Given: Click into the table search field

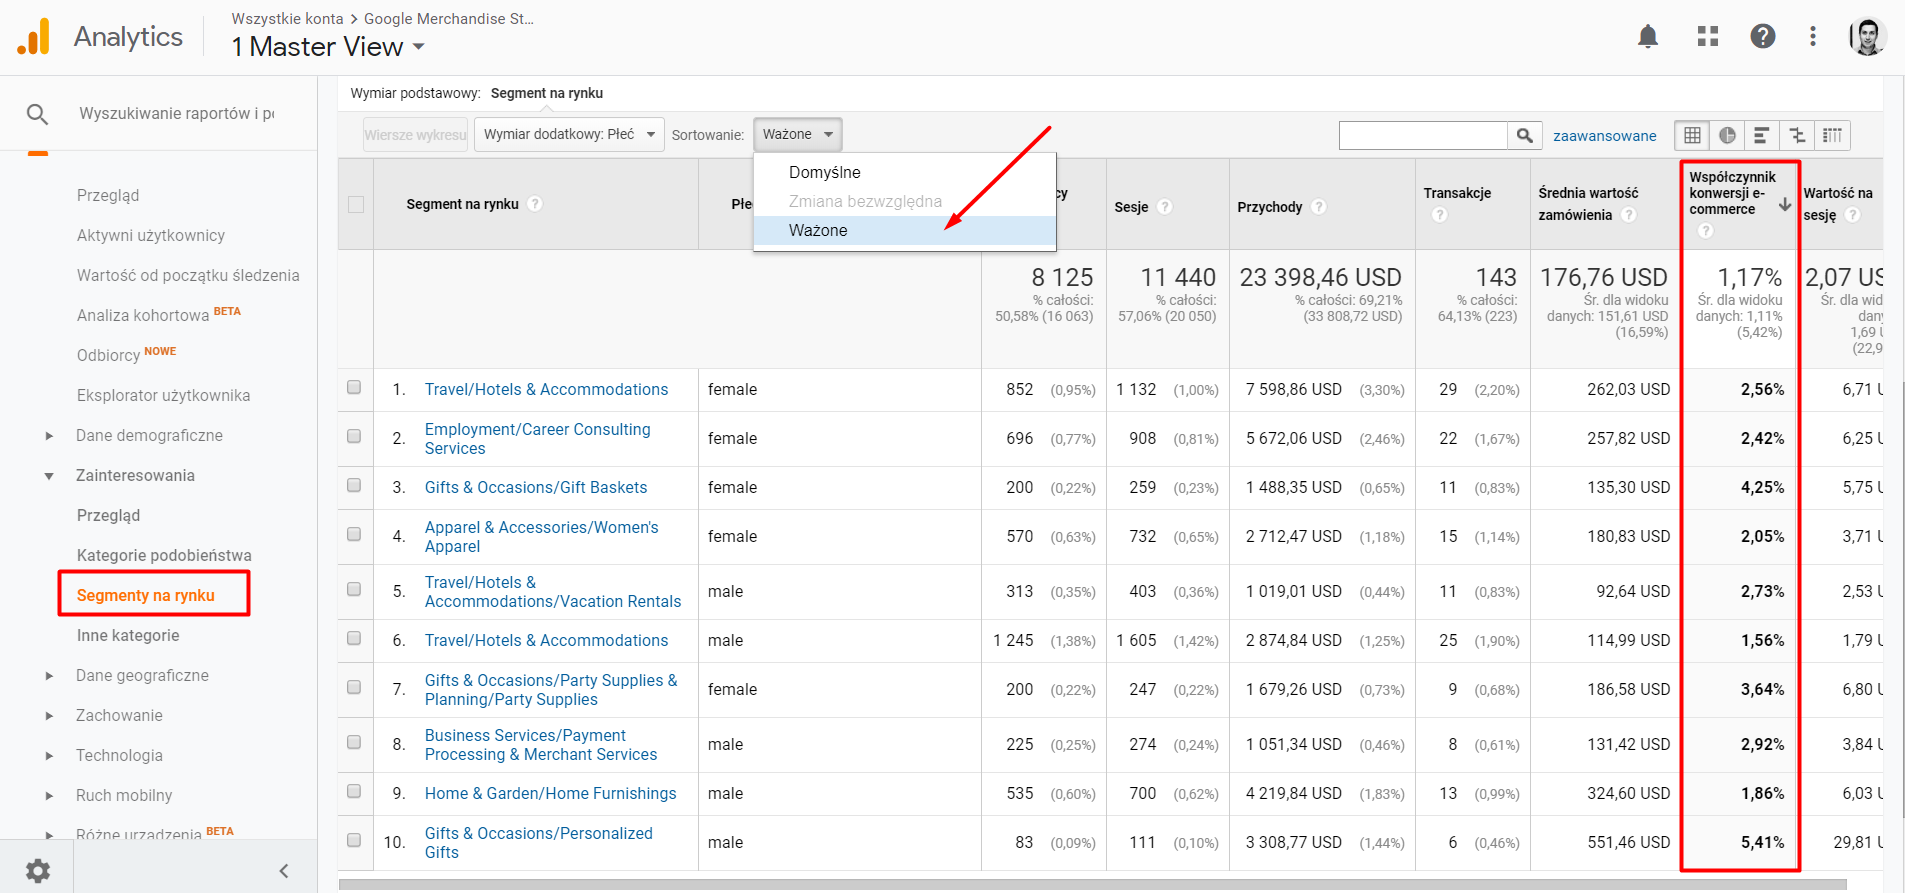Looking at the screenshot, I should pos(1422,135).
